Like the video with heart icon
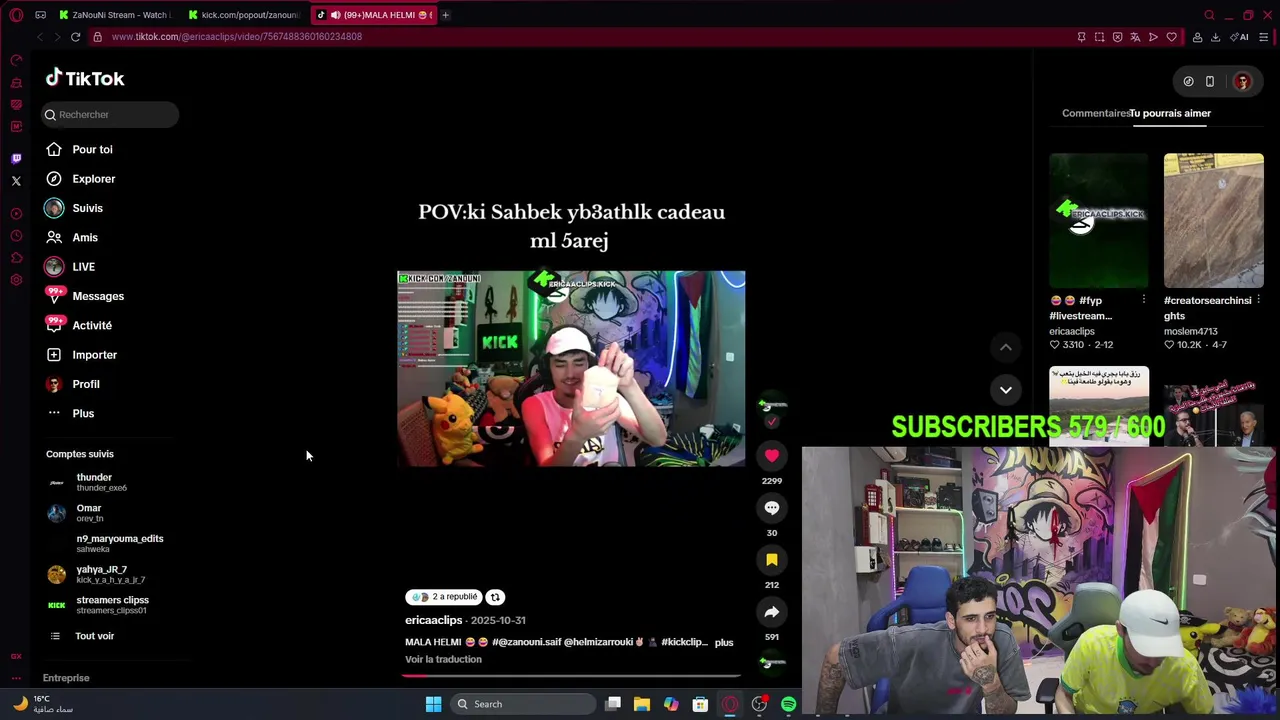The height and width of the screenshot is (720, 1280). 771,456
